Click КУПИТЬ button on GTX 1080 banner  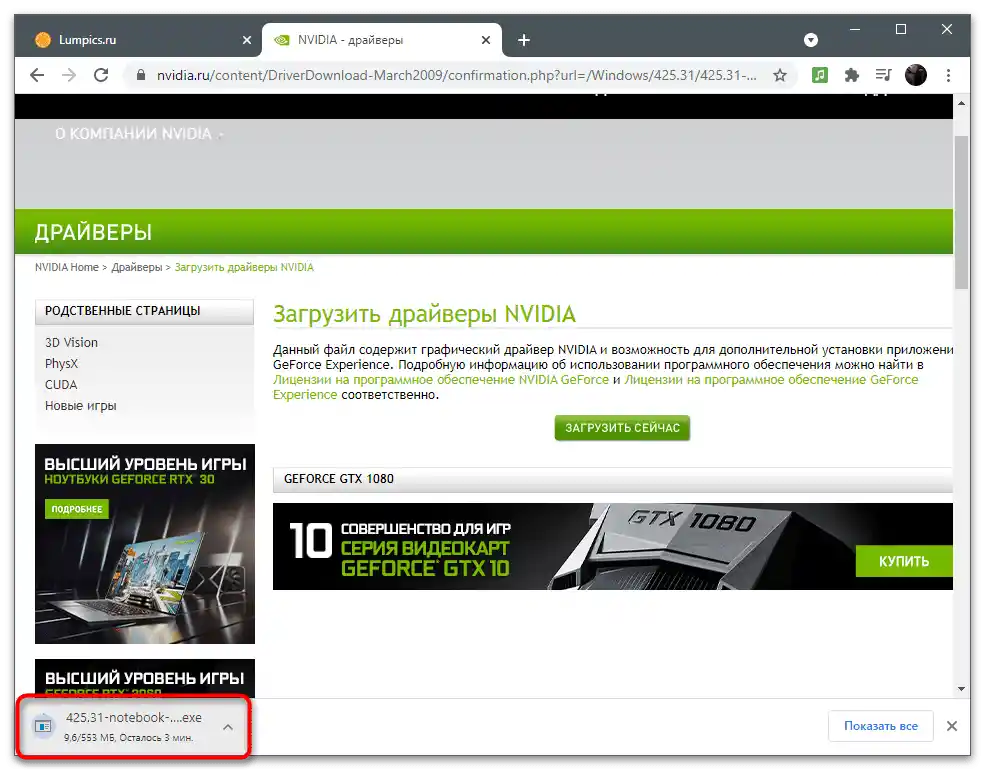pos(903,561)
